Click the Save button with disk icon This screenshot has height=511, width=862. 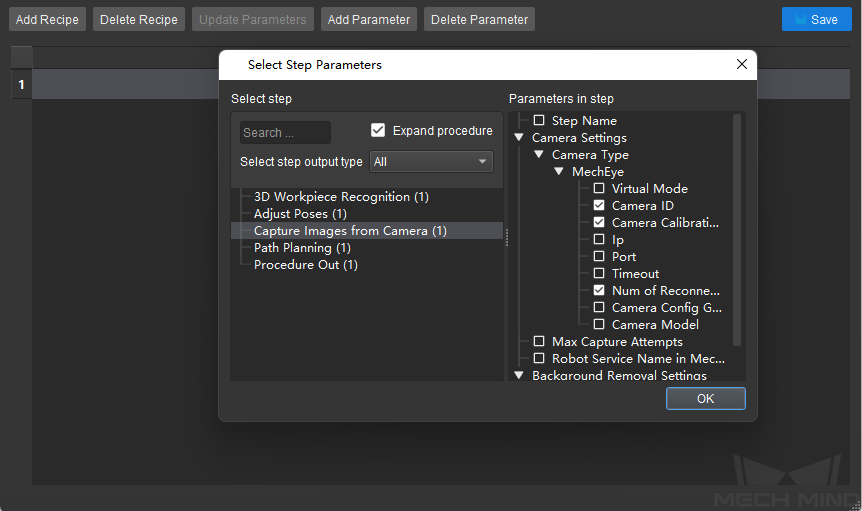(x=816, y=19)
